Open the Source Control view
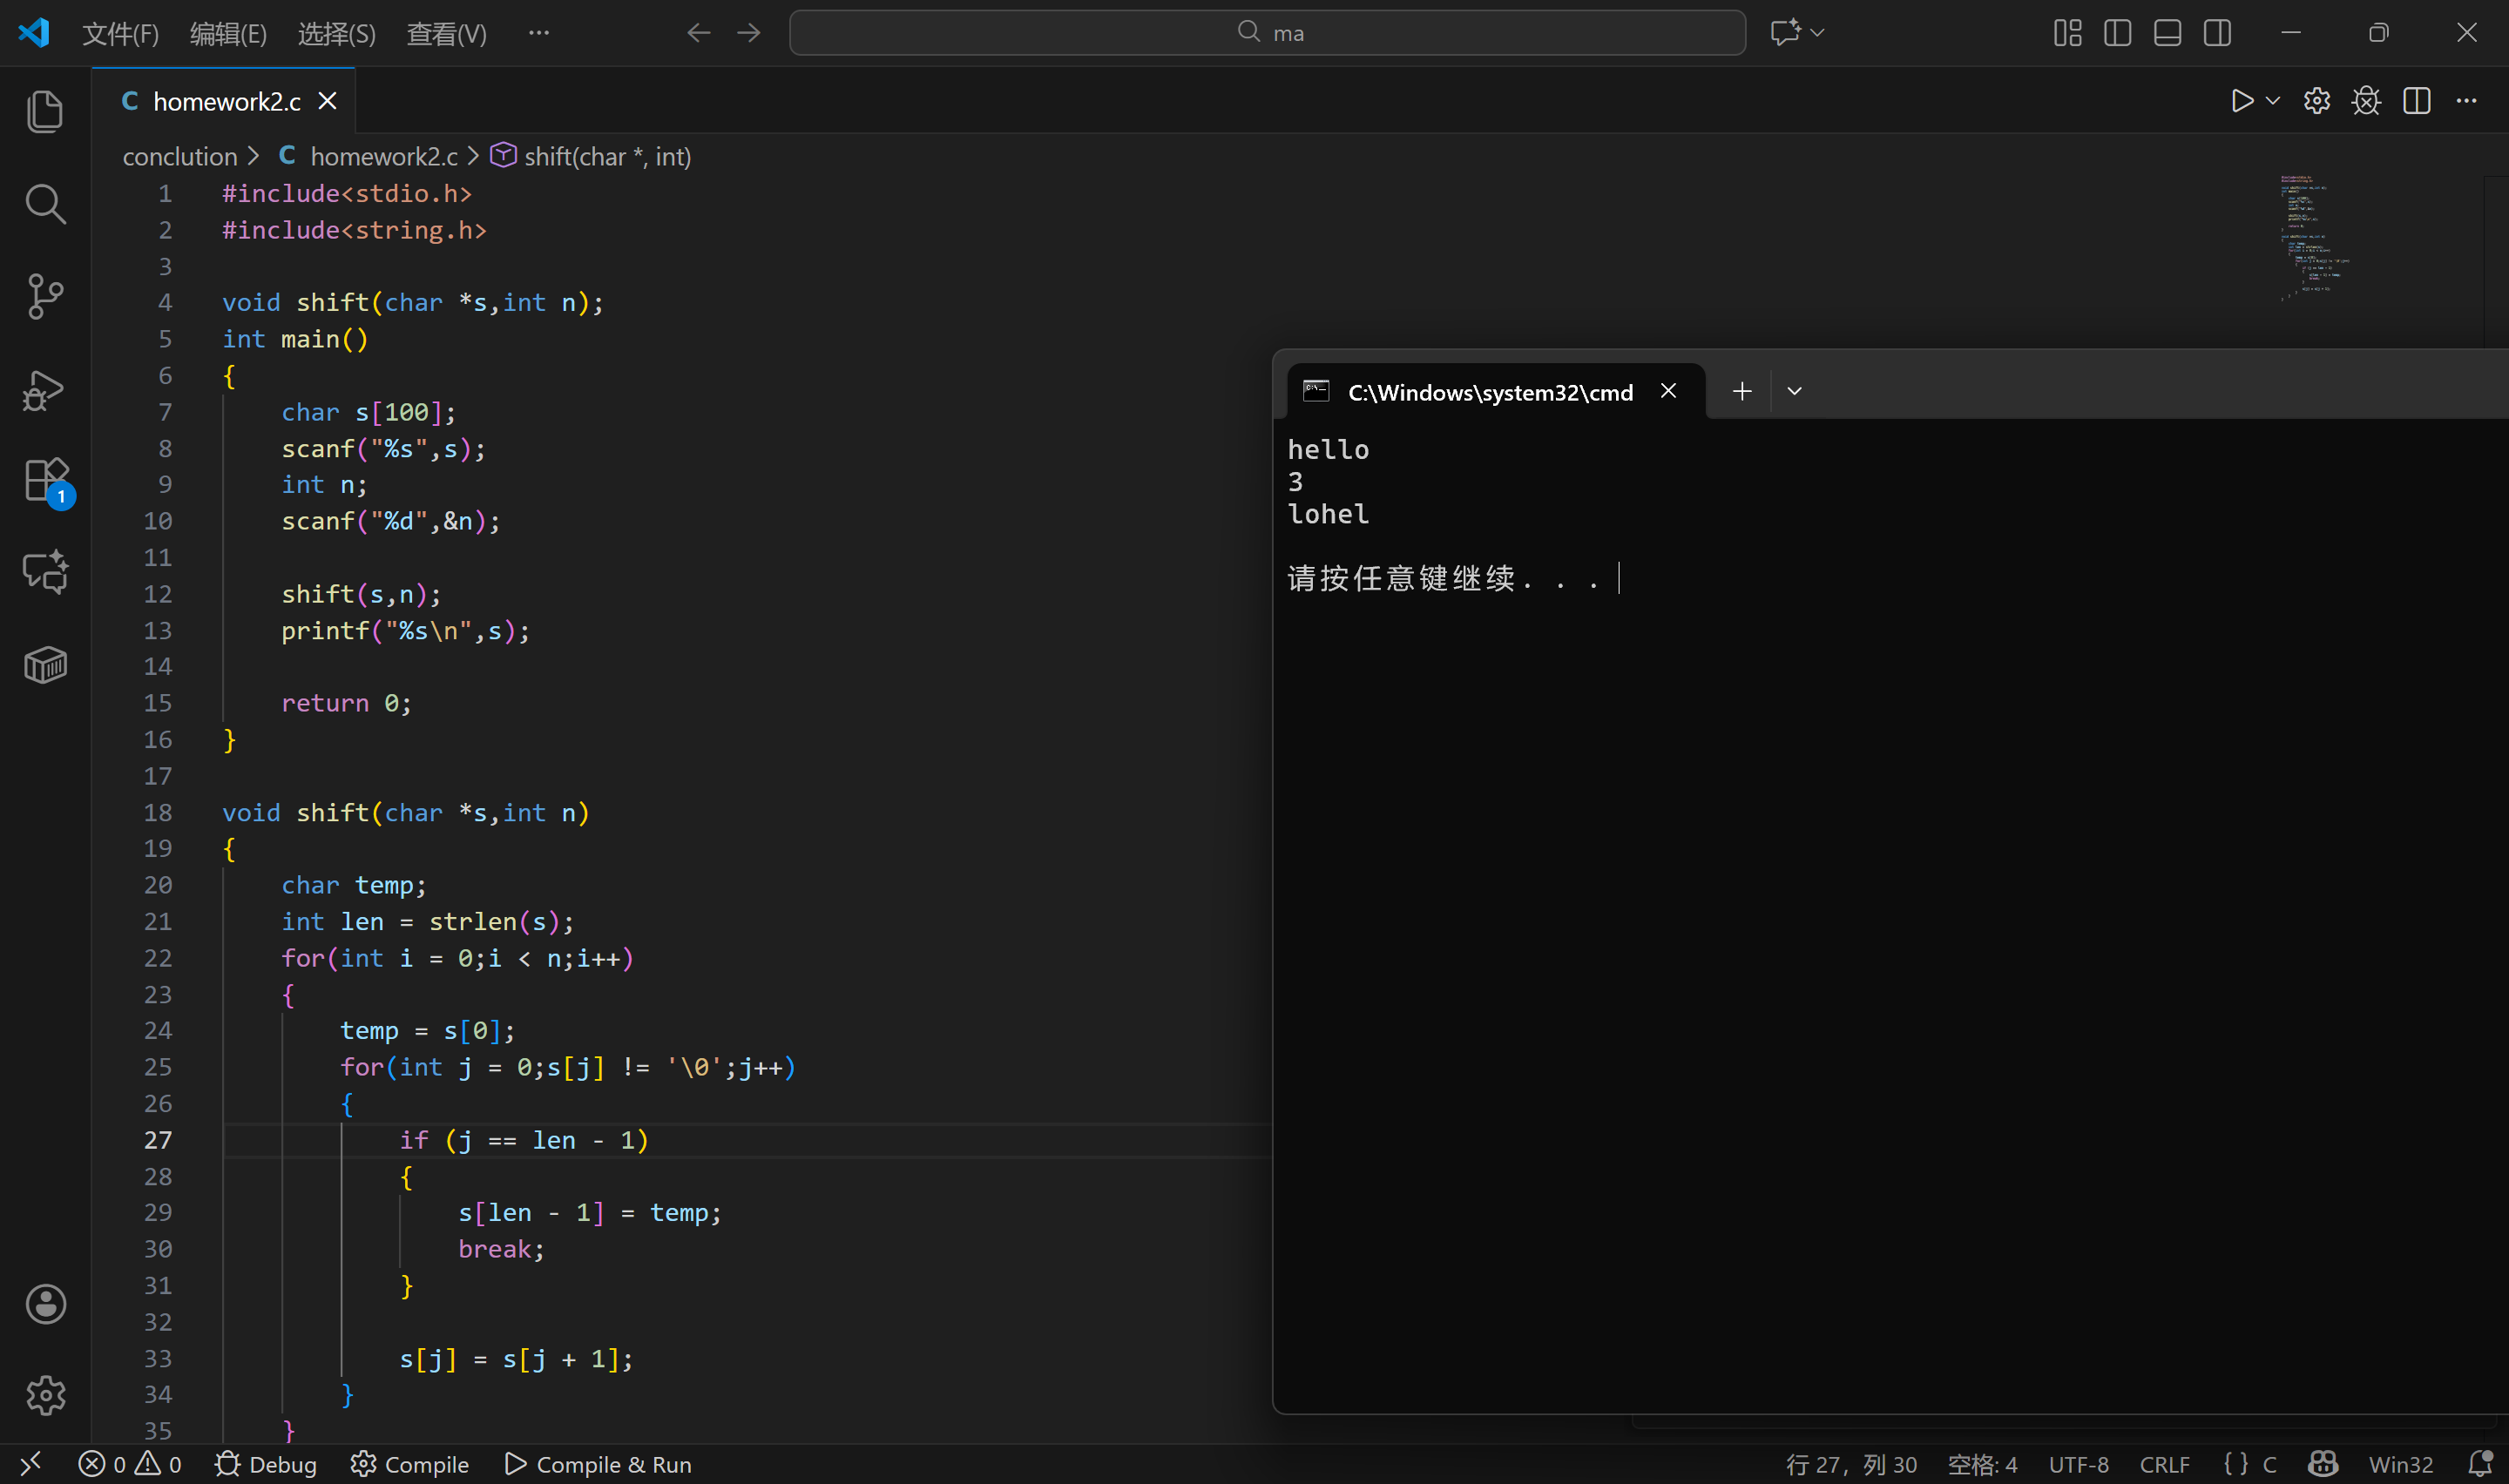The image size is (2509, 1484). pyautogui.click(x=45, y=296)
